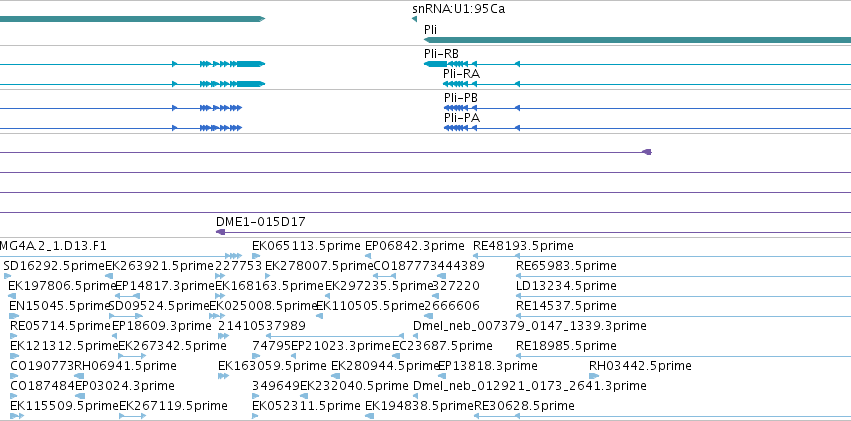This screenshot has width=851, height=421.
Task: Click EK115509.5prime EST label
Action: (65, 406)
